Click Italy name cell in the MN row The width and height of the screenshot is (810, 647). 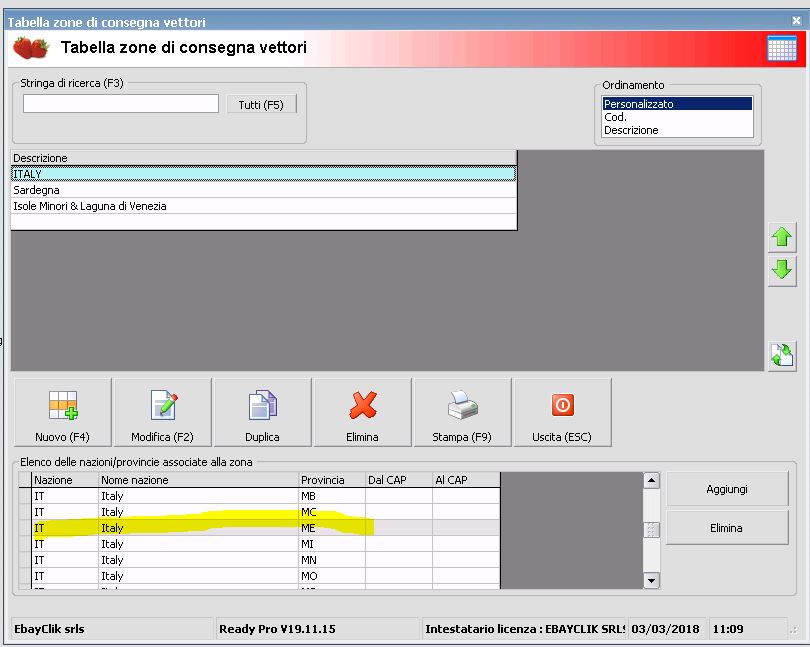tap(198, 560)
